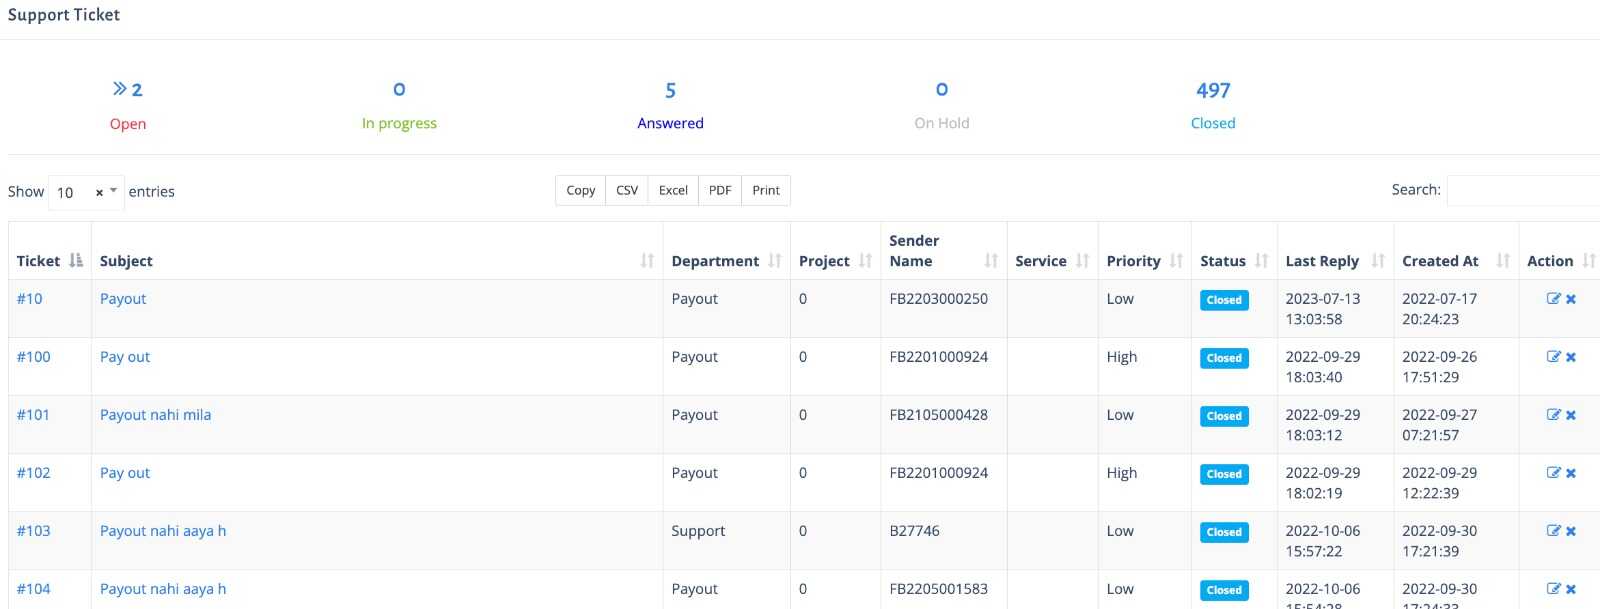This screenshot has height=609, width=1600.
Task: Open the 'Payout nahi mila' subject link
Action: click(x=155, y=415)
